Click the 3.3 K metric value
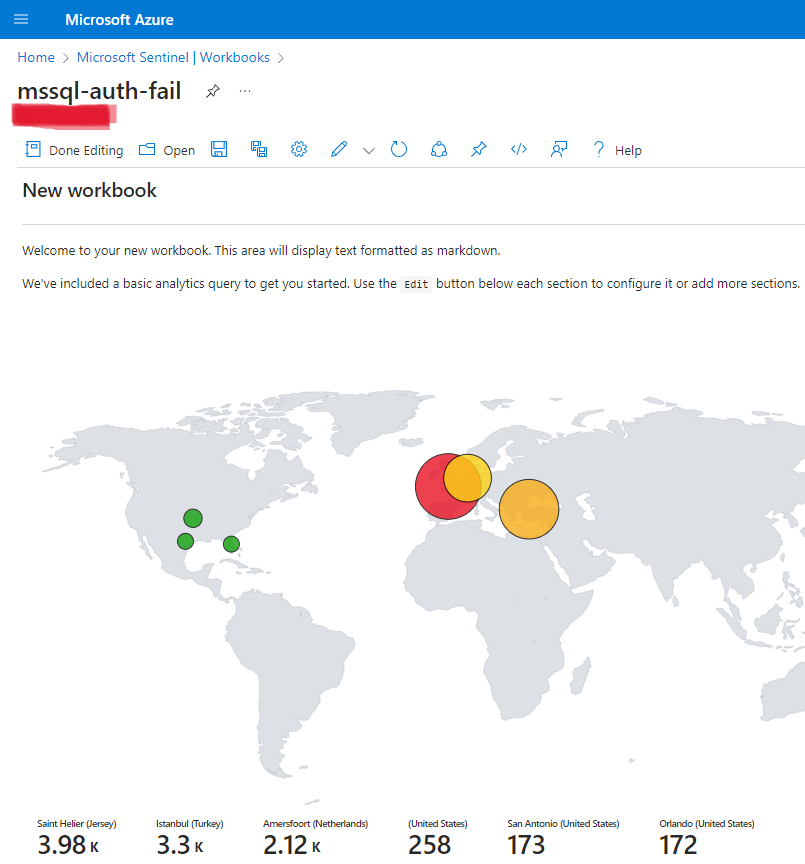This screenshot has width=805, height=864. click(x=180, y=845)
